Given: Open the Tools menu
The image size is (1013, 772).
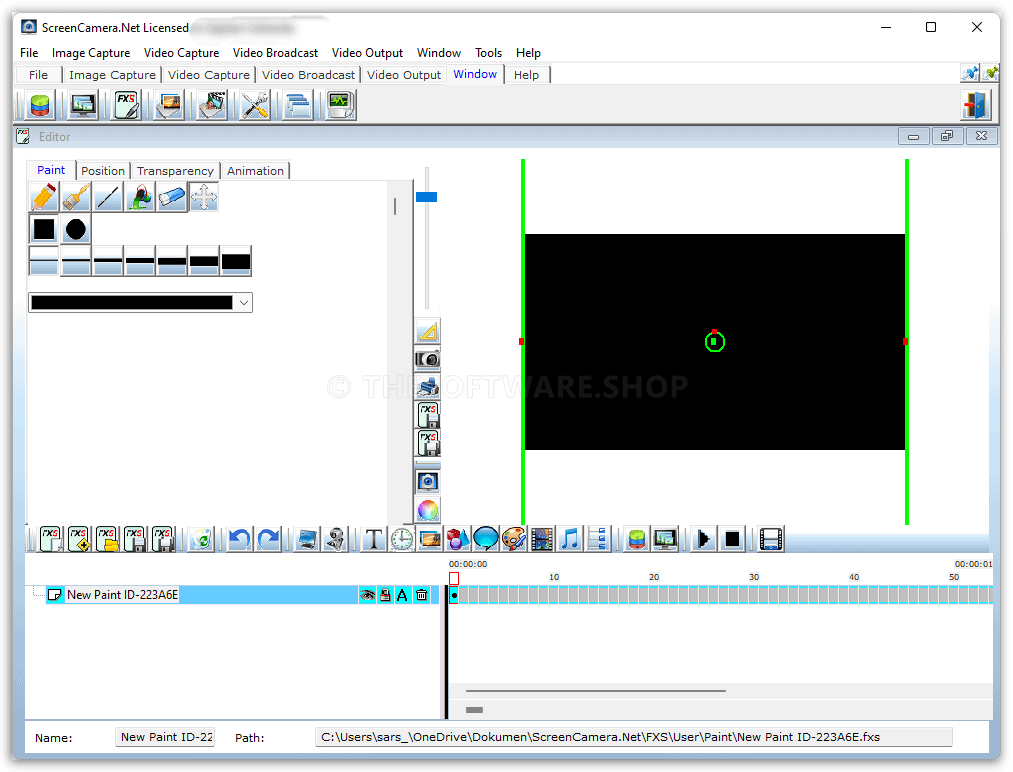Looking at the screenshot, I should (x=488, y=53).
